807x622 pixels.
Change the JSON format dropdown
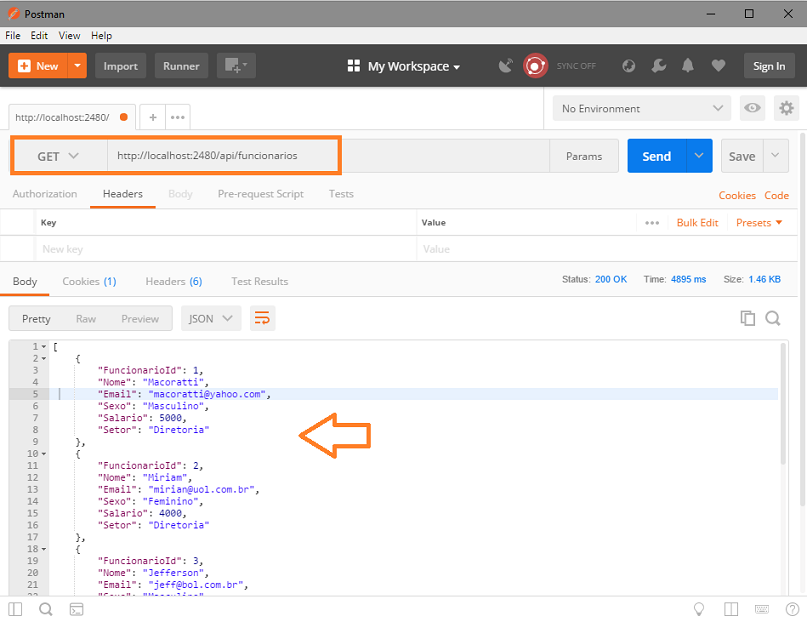[211, 319]
